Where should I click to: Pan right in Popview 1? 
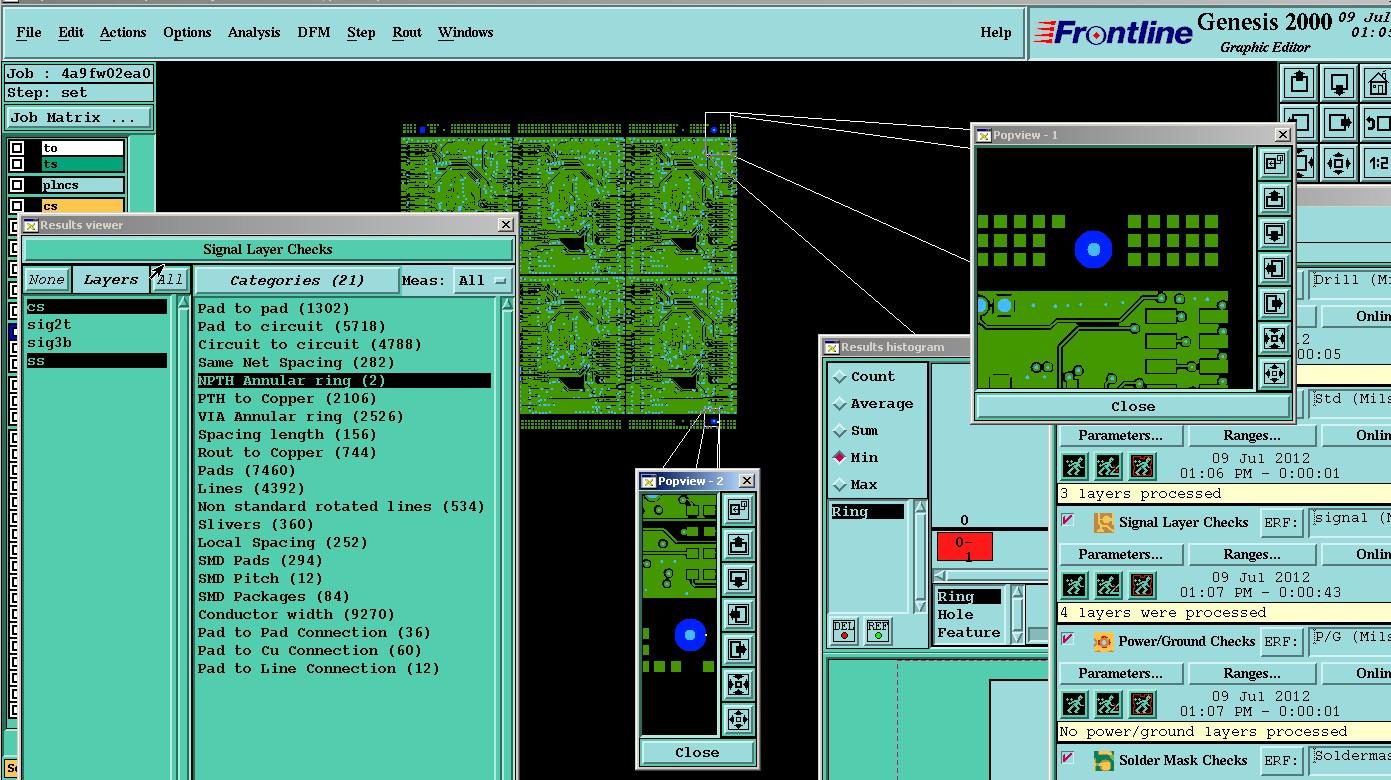point(1274,304)
